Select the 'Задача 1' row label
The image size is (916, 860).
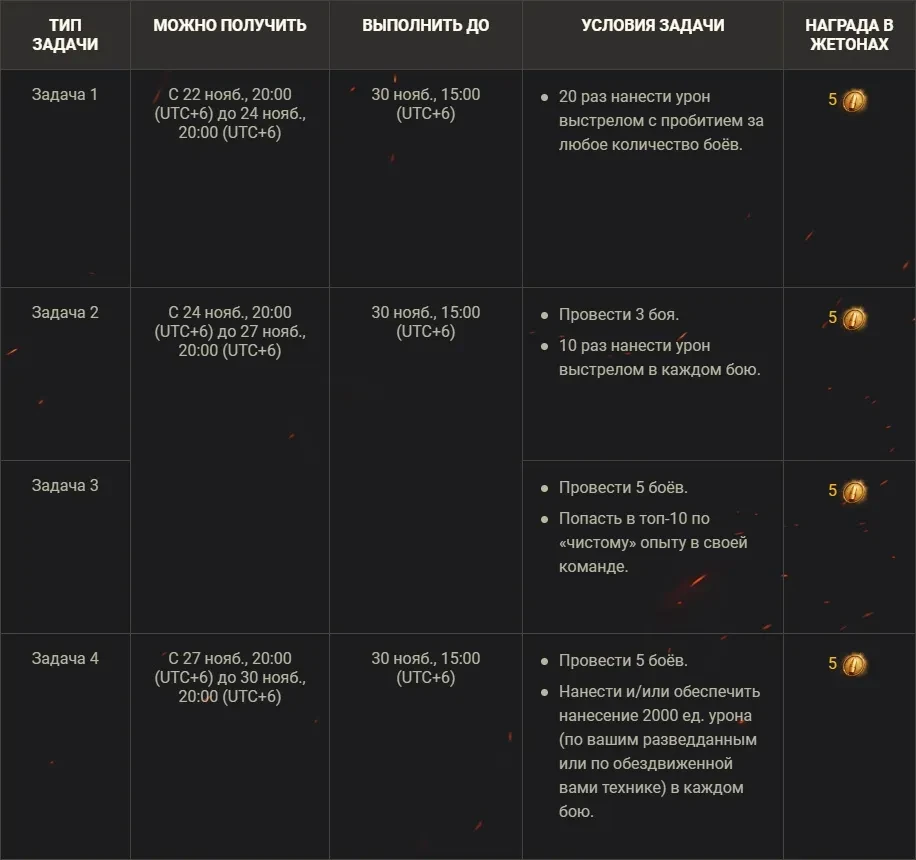click(x=65, y=95)
